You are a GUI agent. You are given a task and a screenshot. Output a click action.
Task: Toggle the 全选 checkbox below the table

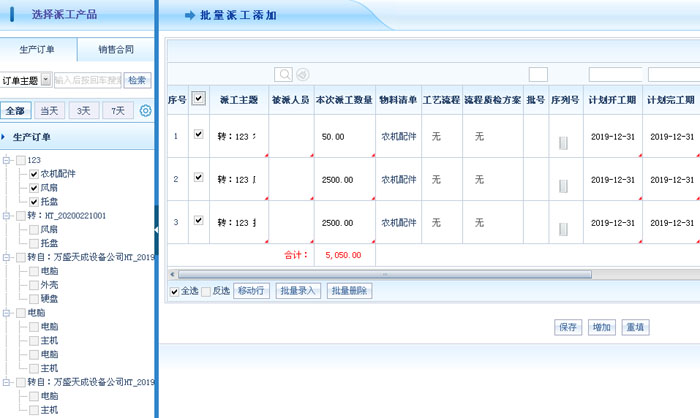point(174,291)
